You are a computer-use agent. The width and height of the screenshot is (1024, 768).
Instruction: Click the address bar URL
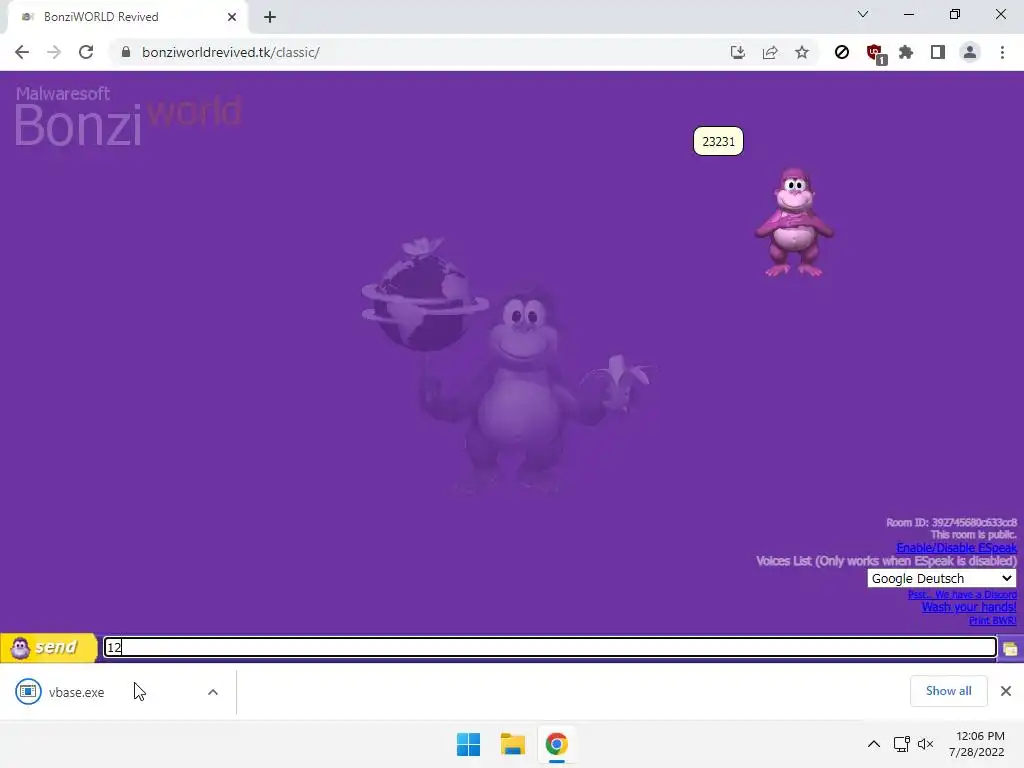(231, 52)
